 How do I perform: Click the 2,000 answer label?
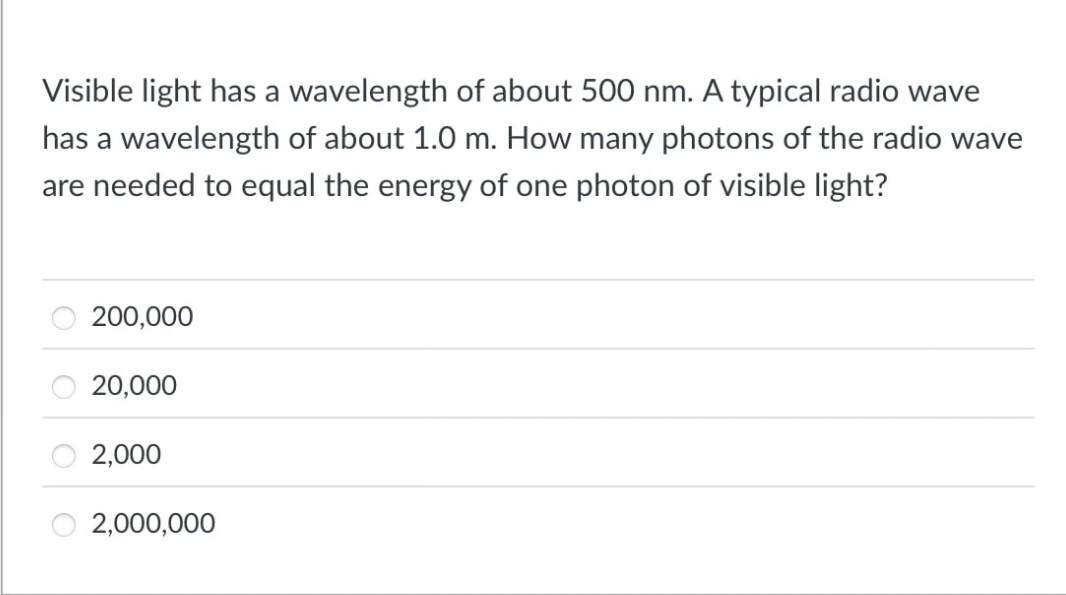point(126,454)
